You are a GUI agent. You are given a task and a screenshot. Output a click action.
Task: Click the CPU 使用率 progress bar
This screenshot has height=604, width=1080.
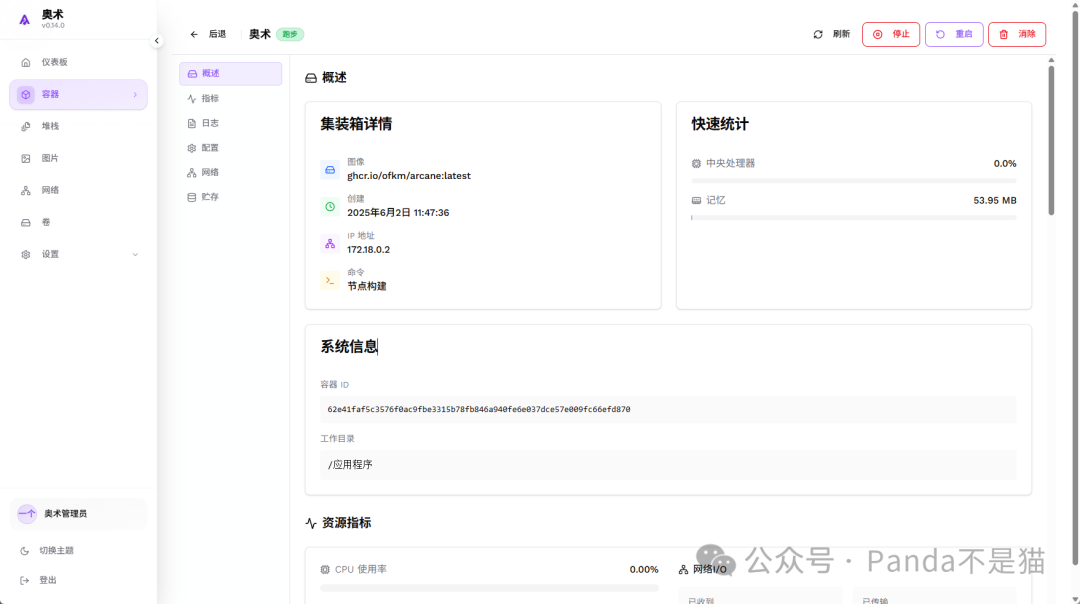489,588
